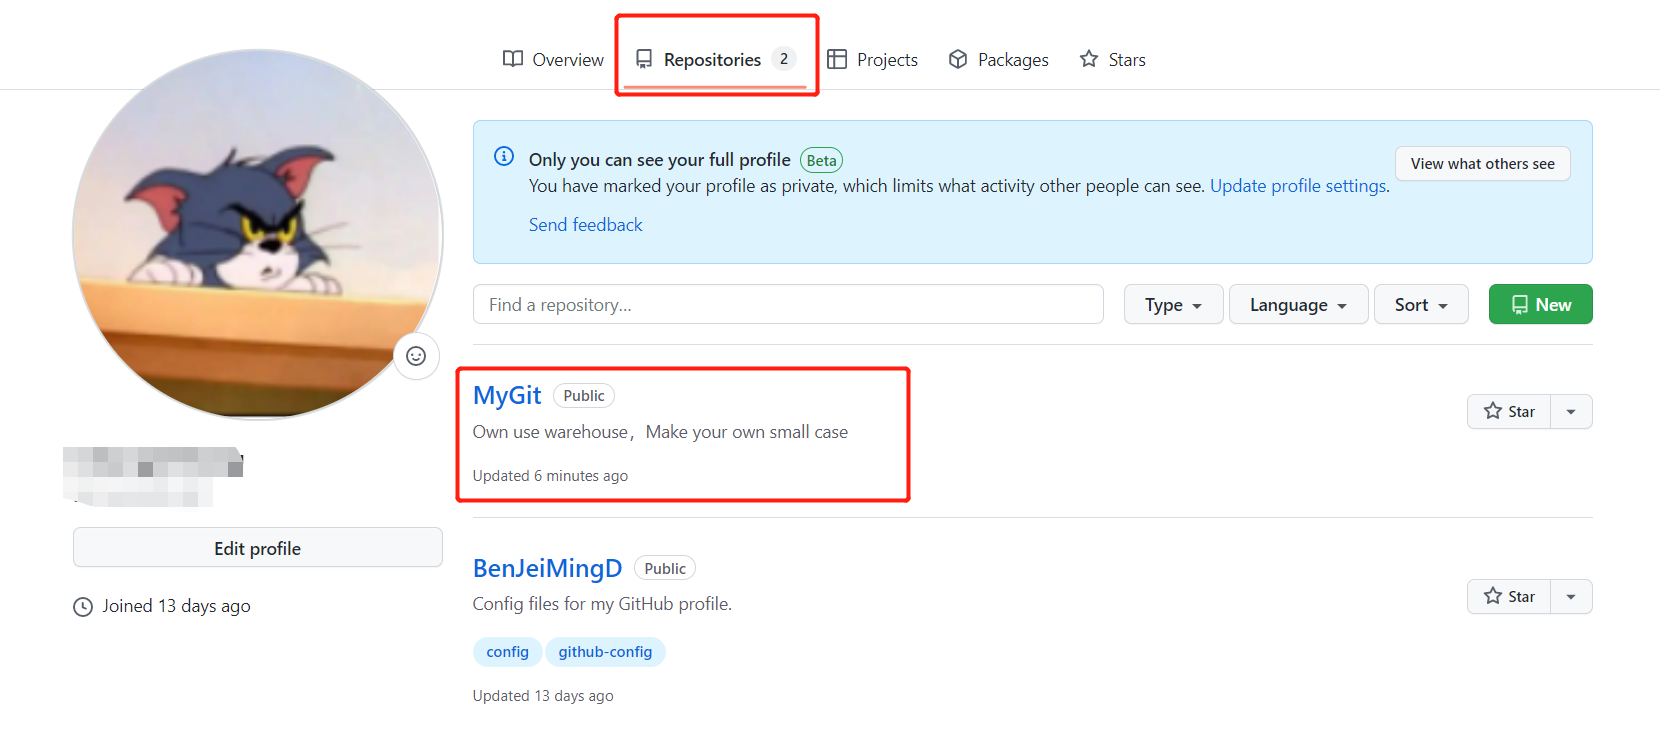Star the BenJeiMingD repository
Screen dimensions: 1660x735
1509,596
